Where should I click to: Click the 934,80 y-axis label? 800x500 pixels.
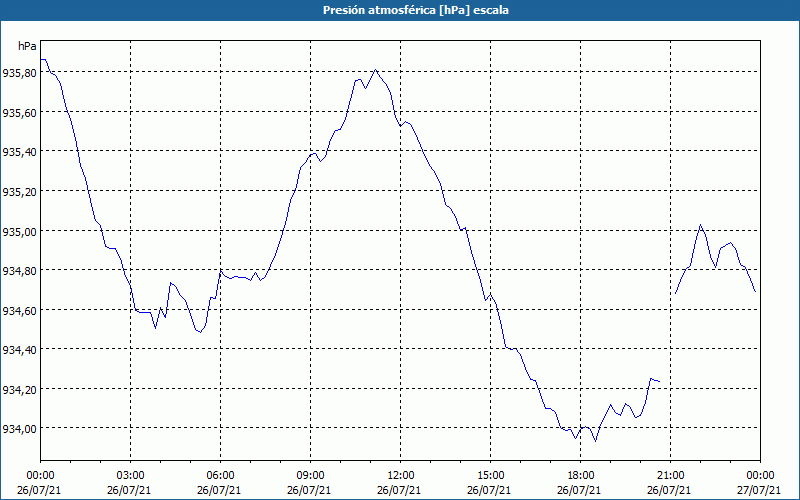tap(19, 271)
